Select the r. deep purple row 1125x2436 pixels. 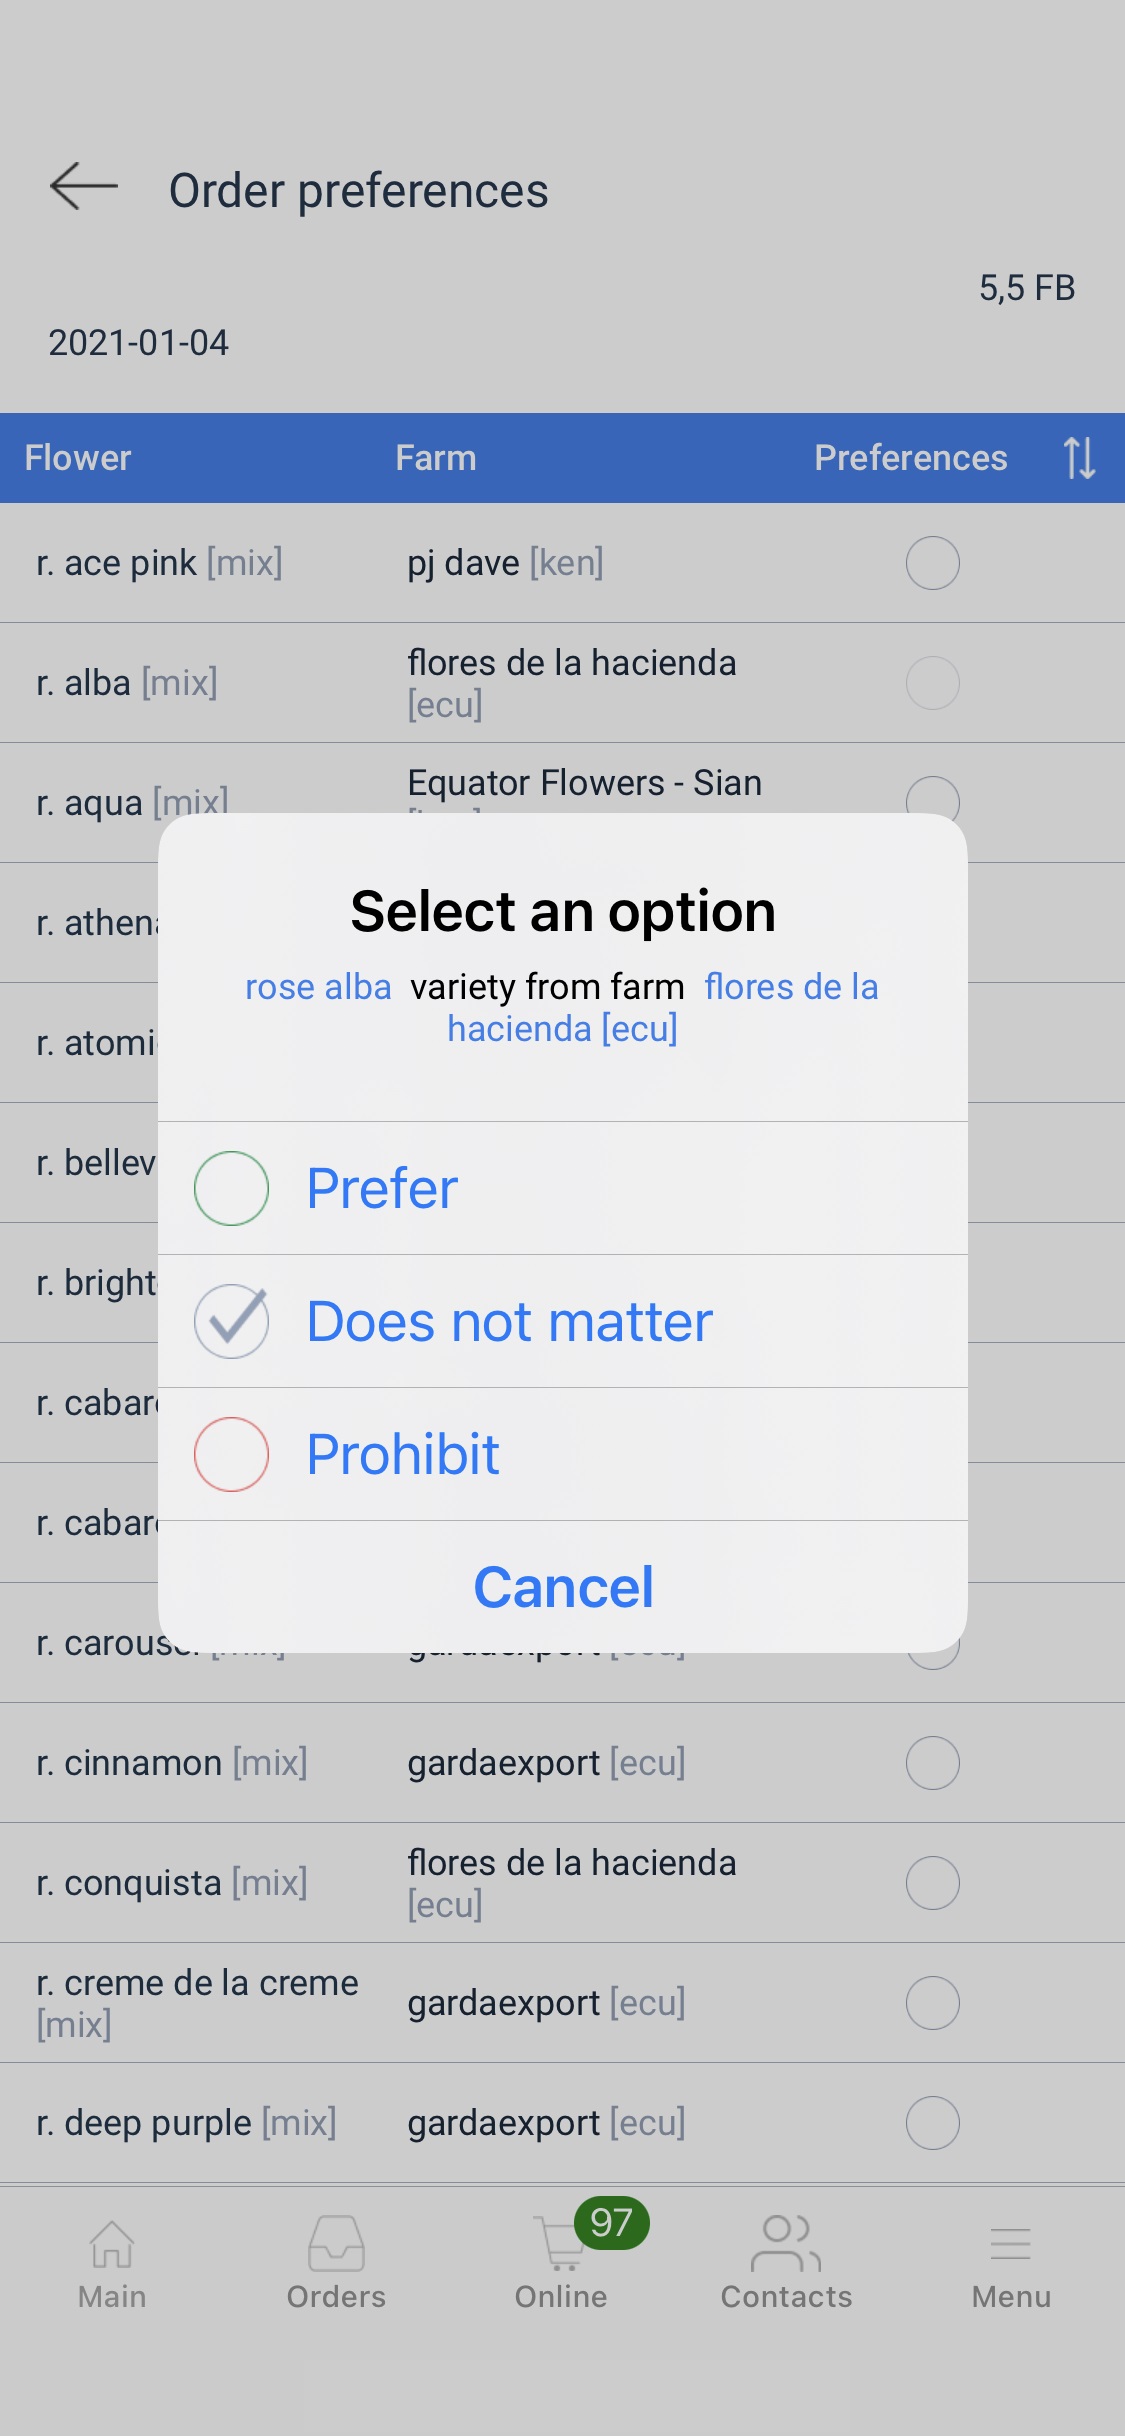[186, 2123]
